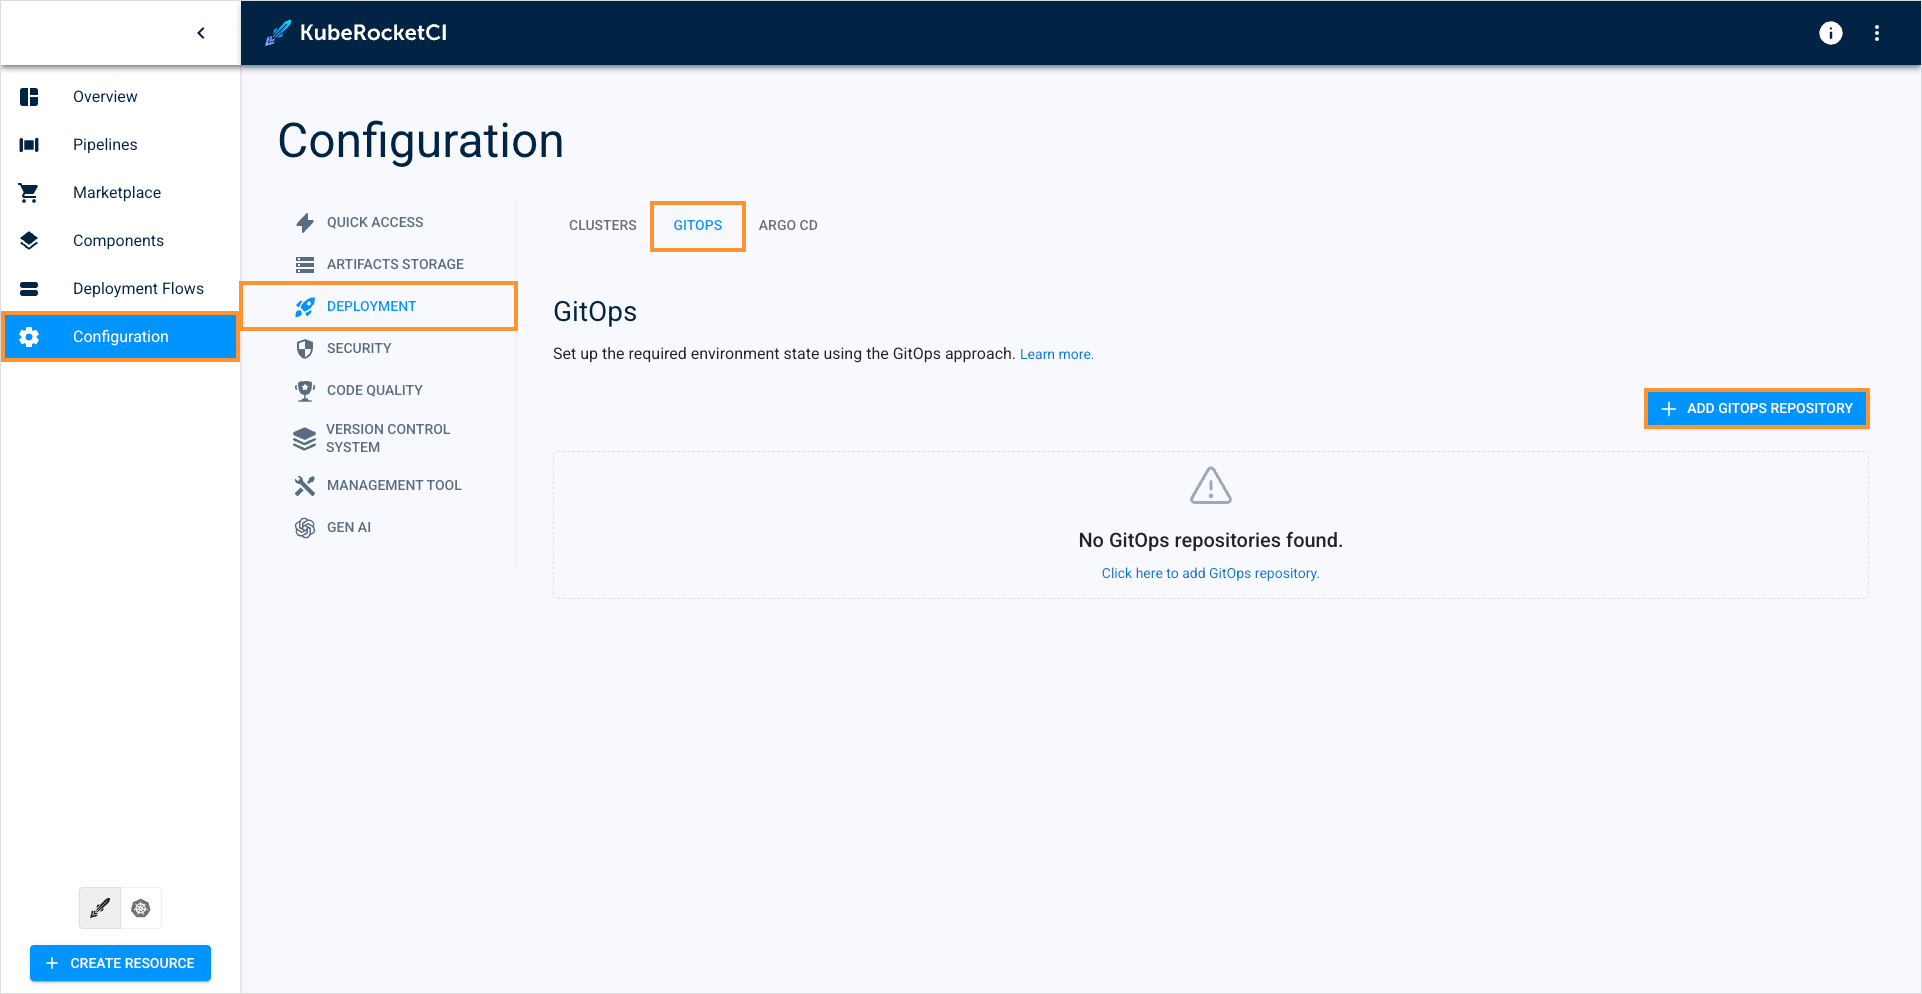Click the Version Control System layers icon
The height and width of the screenshot is (994, 1922).
(305, 438)
